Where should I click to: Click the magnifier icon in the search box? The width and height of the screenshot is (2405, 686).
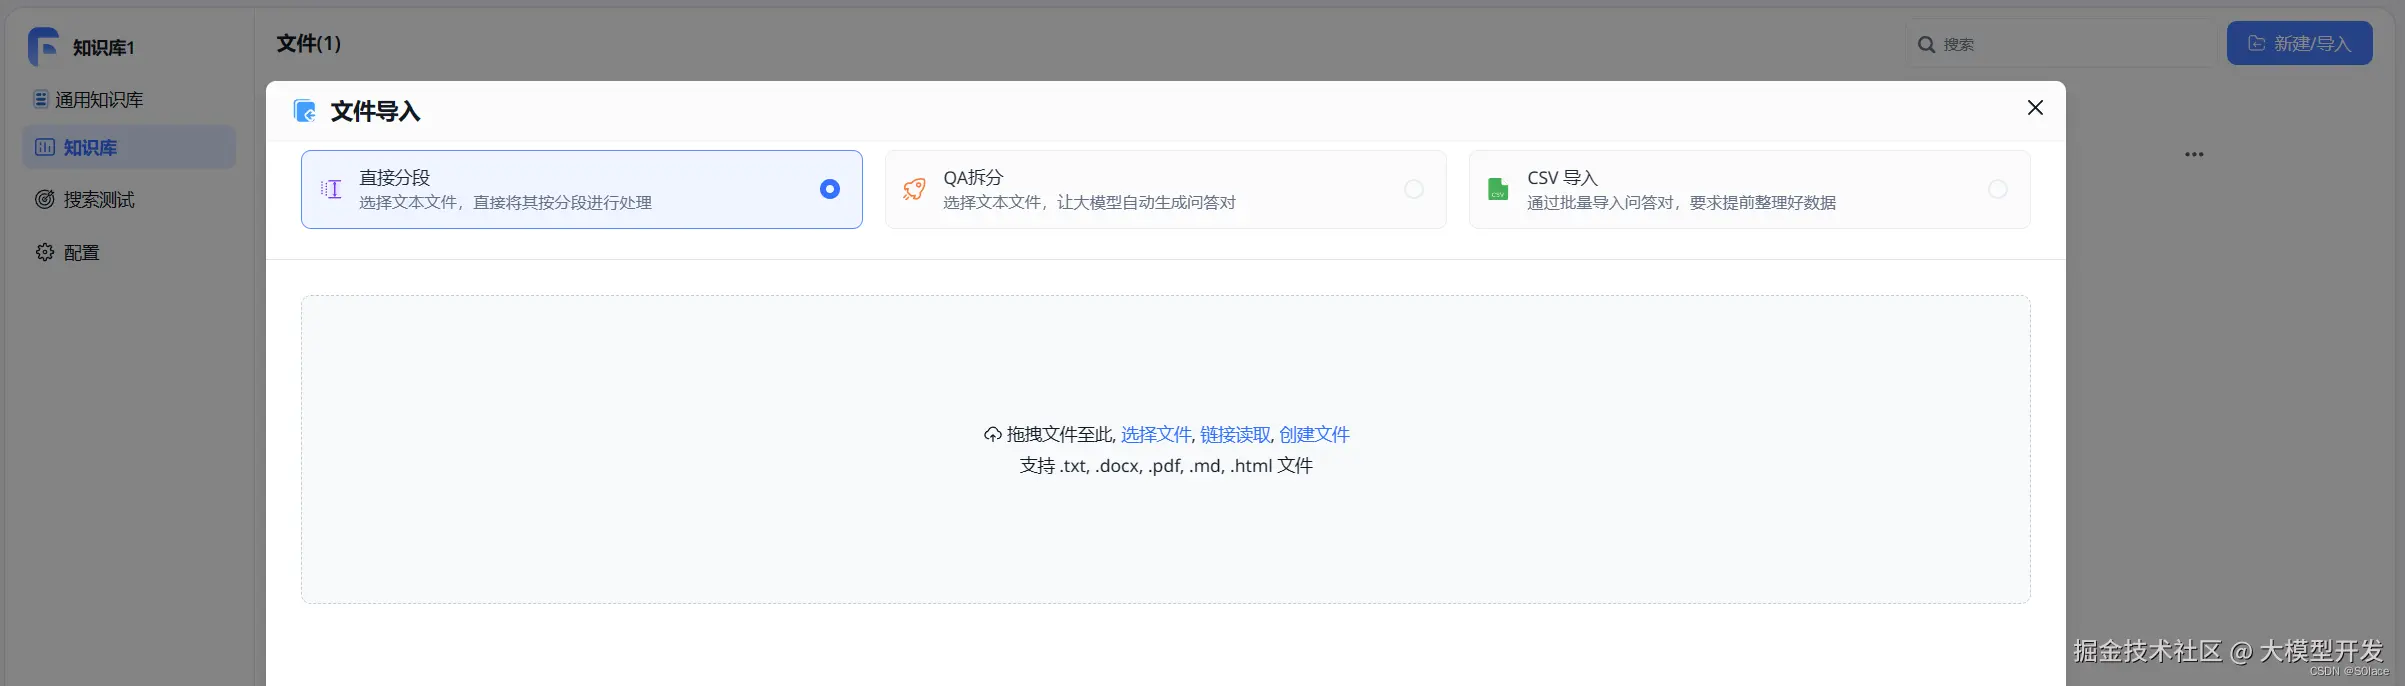pyautogui.click(x=1926, y=44)
